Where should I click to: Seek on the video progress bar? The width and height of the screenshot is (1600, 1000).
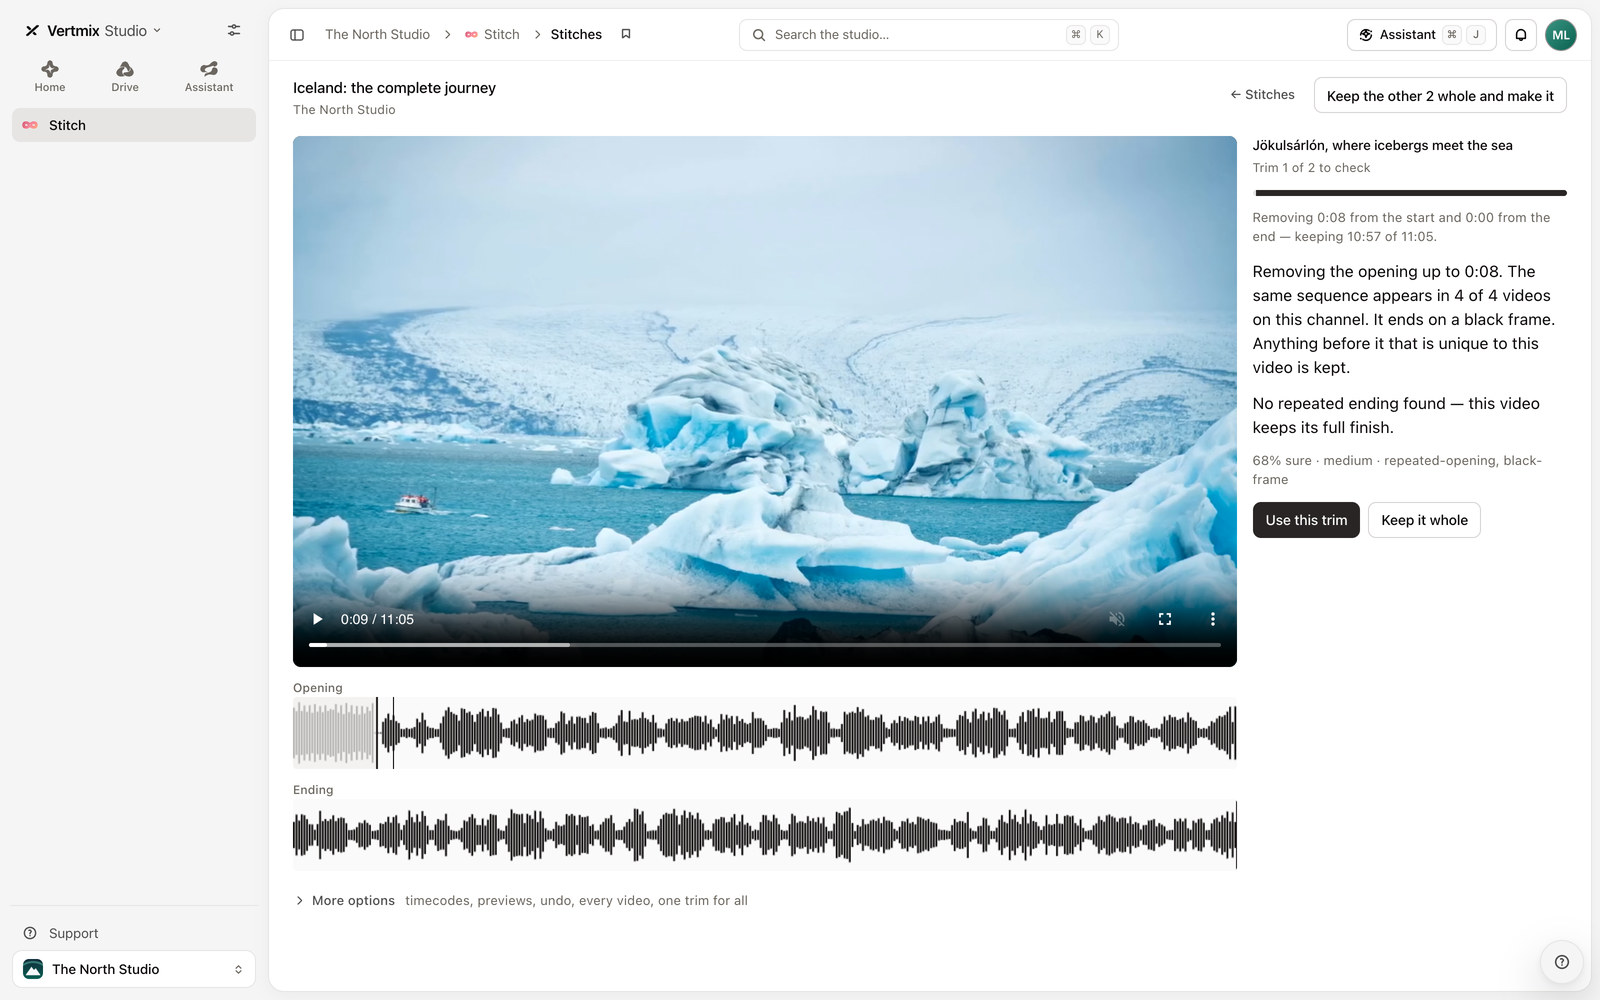tap(765, 645)
